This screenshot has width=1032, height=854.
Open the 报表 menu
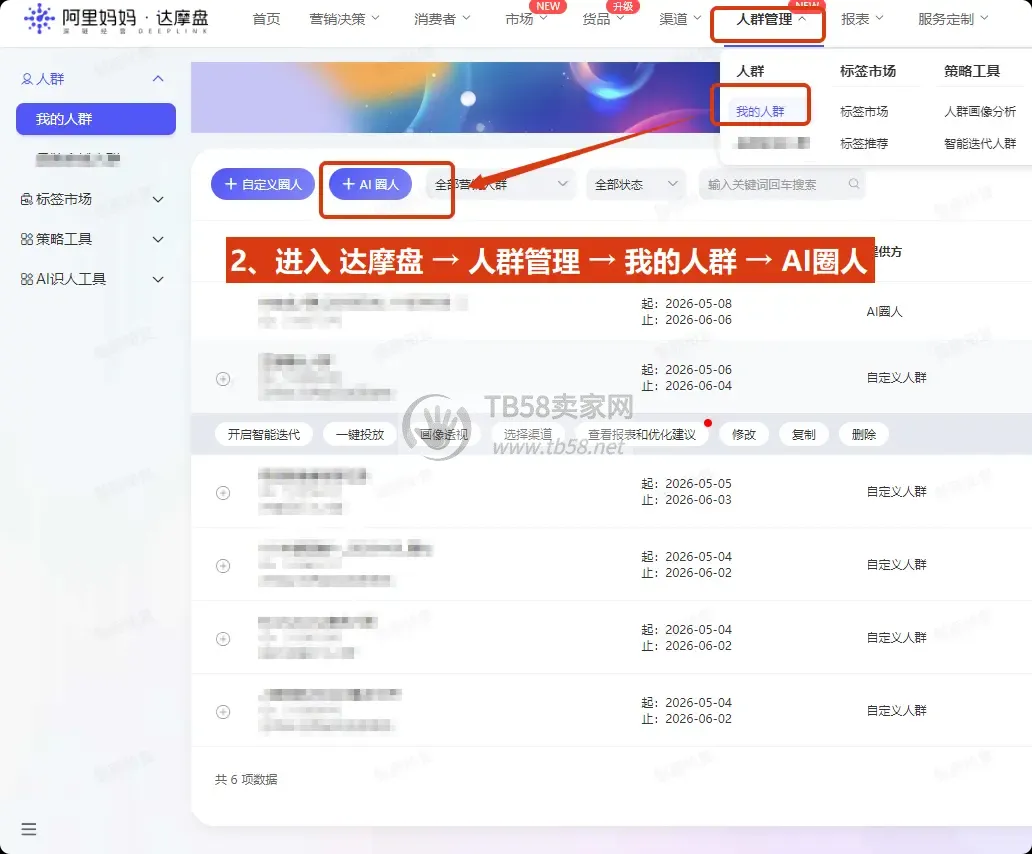862,19
